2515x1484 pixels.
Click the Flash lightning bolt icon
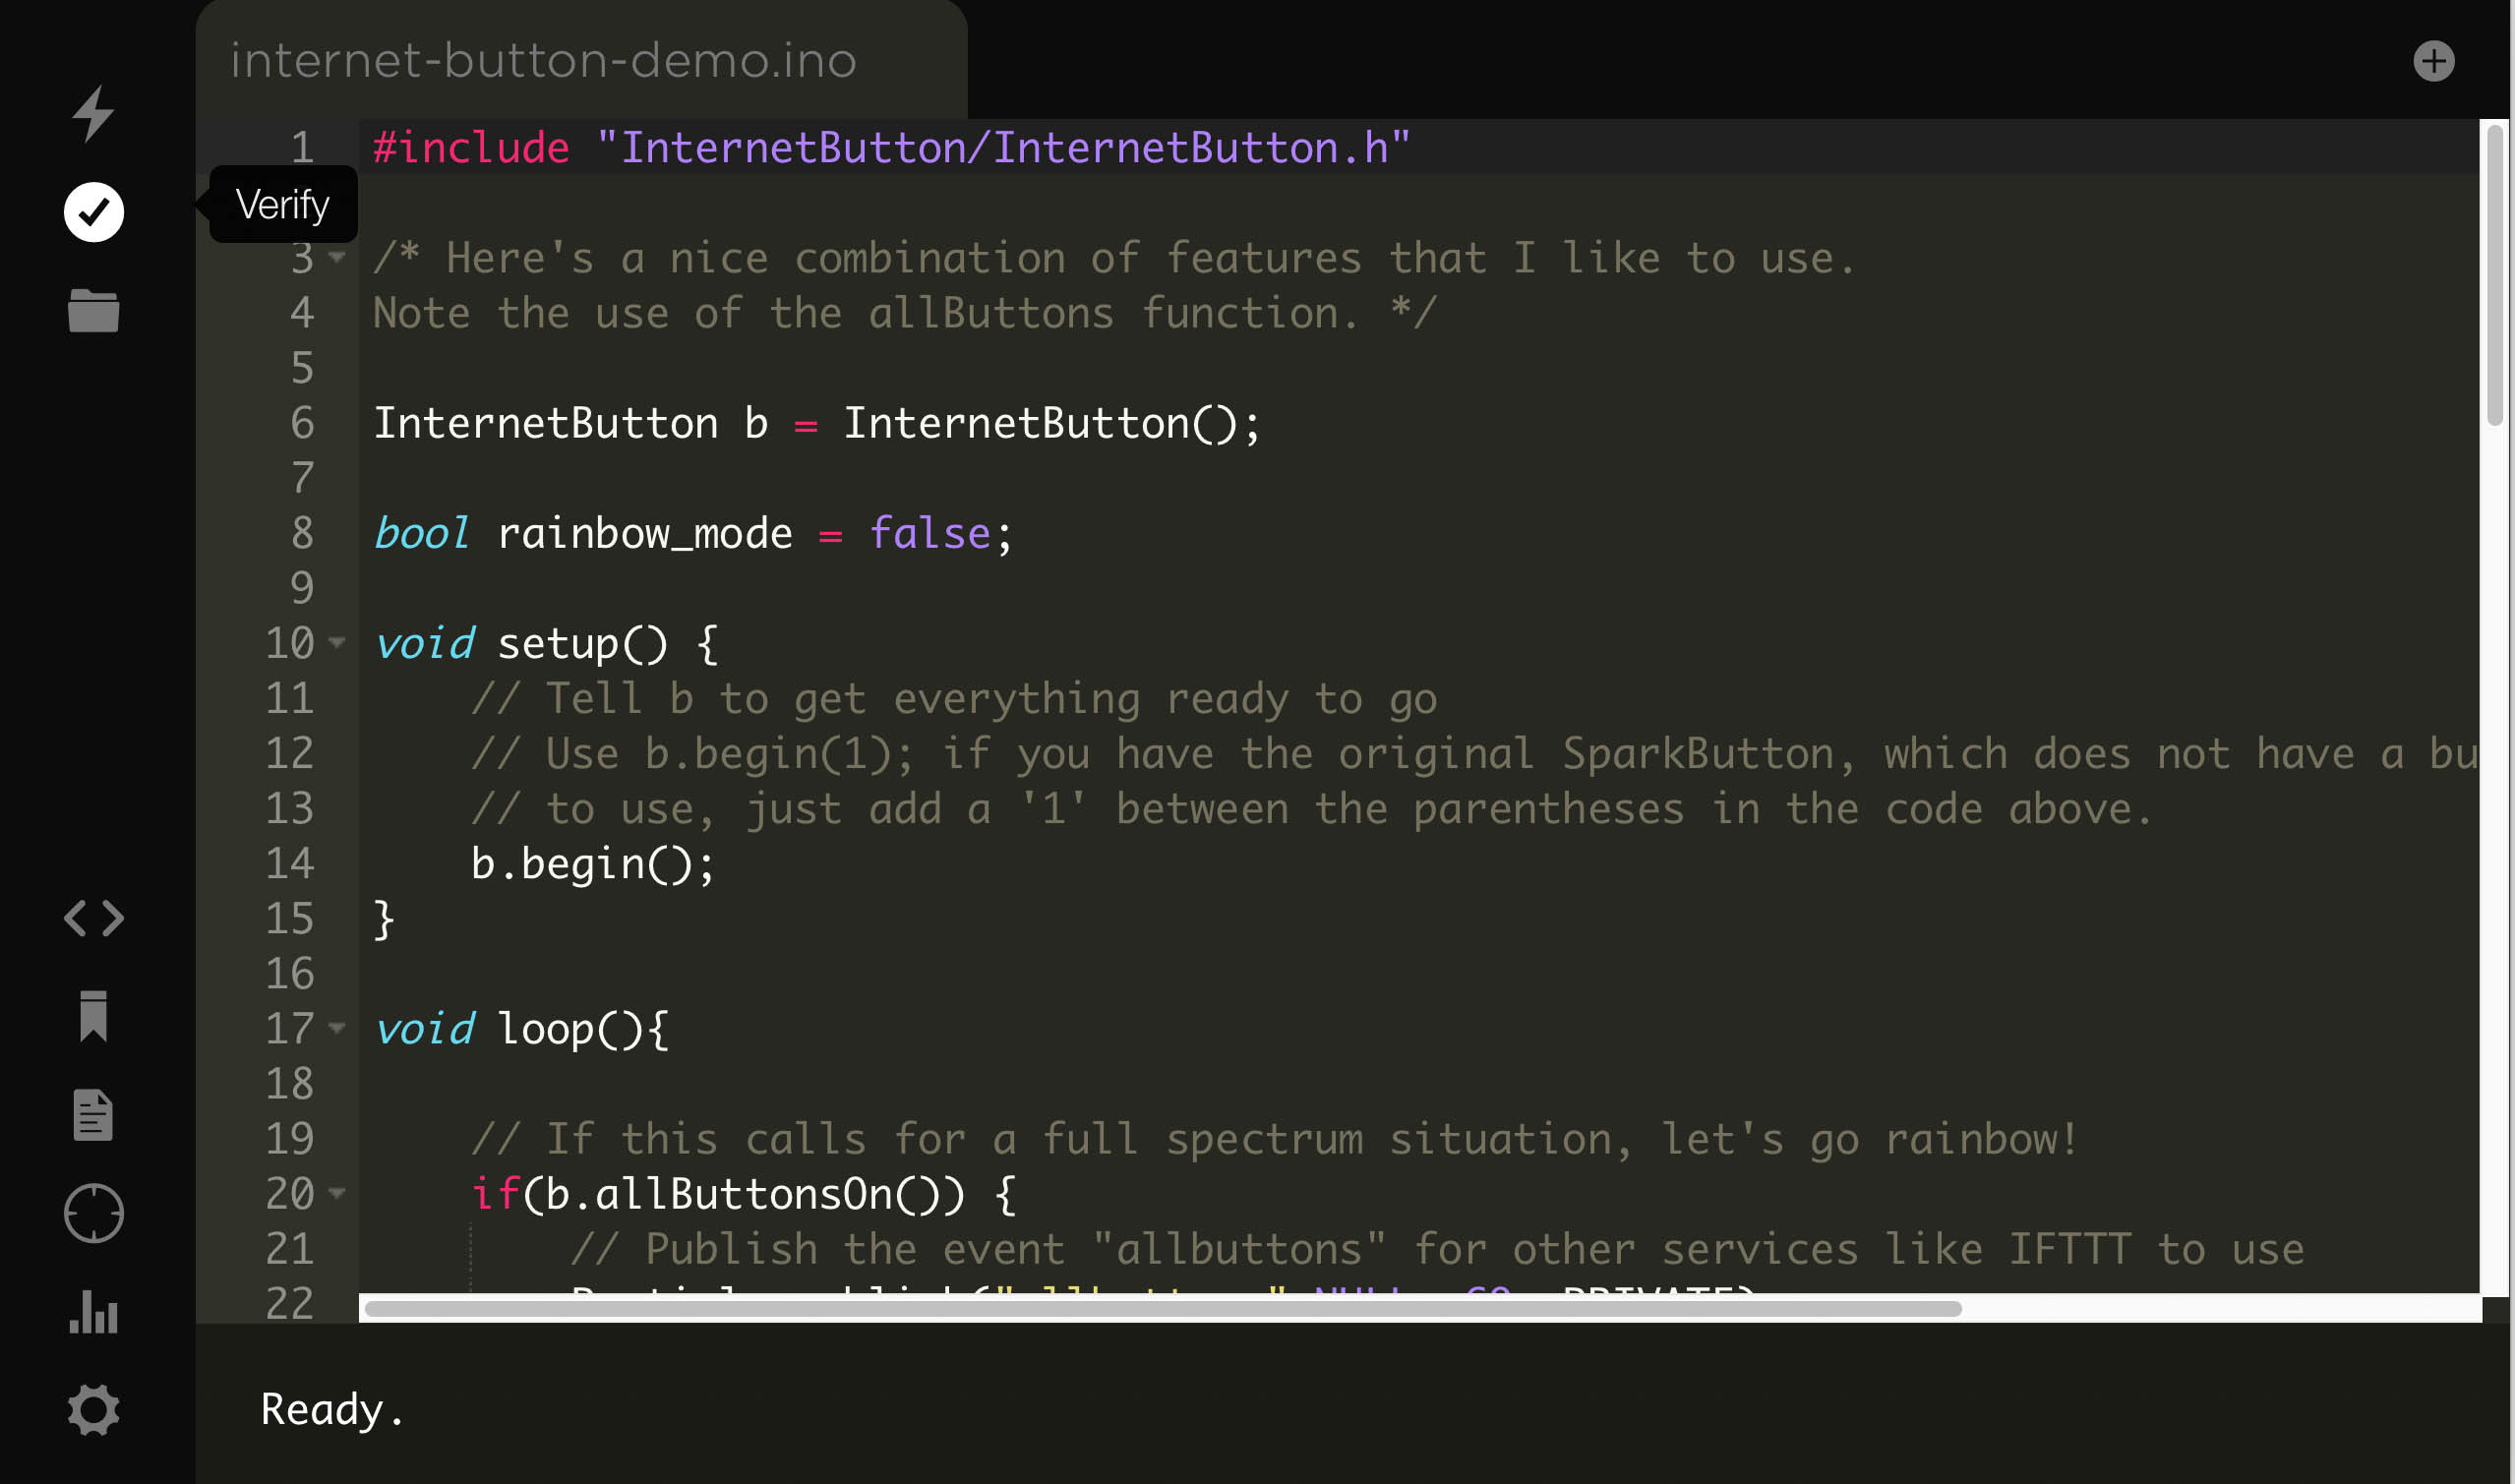point(93,113)
